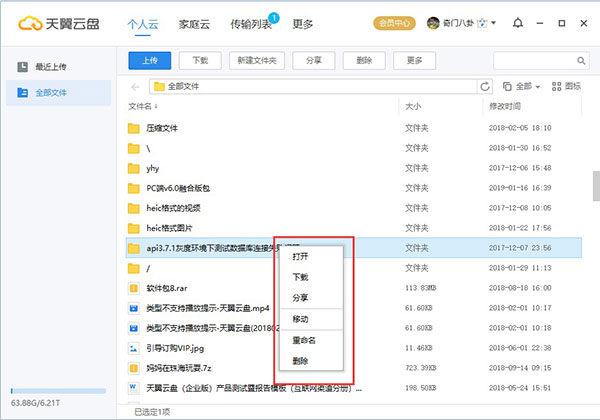Click the notification bell icon
The image size is (600, 420).
pyautogui.click(x=517, y=22)
